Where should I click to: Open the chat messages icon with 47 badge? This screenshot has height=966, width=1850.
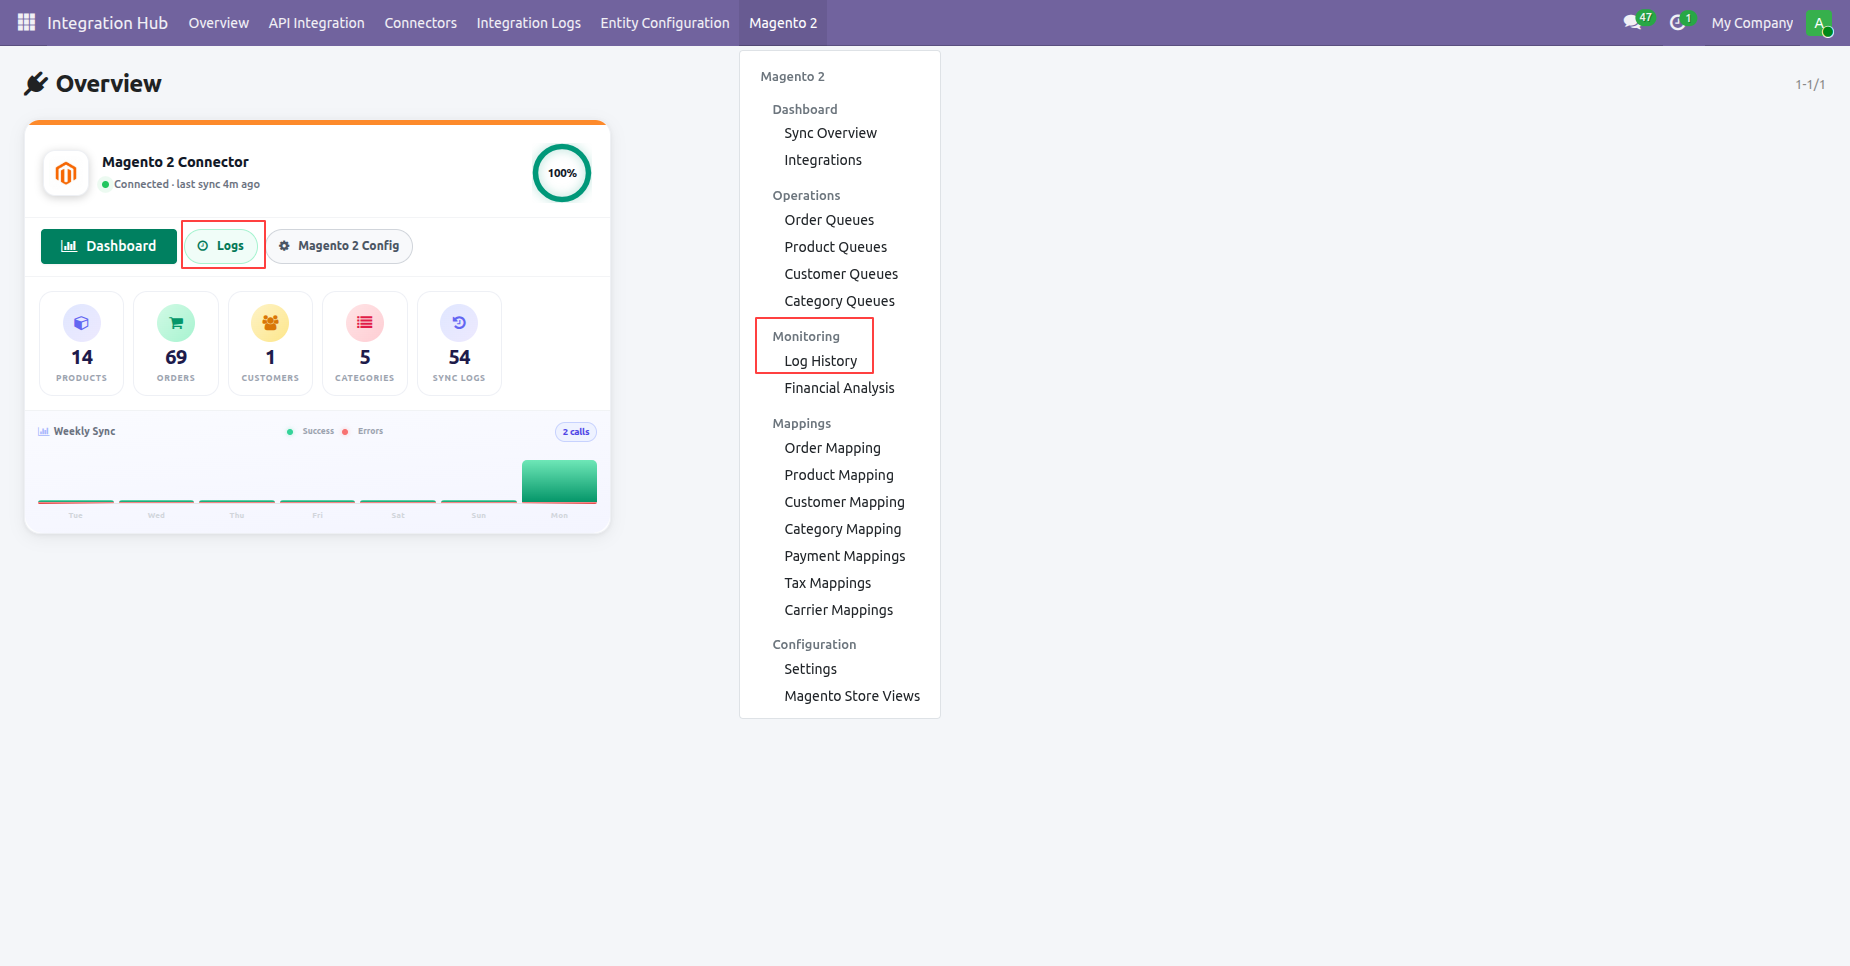point(1633,22)
